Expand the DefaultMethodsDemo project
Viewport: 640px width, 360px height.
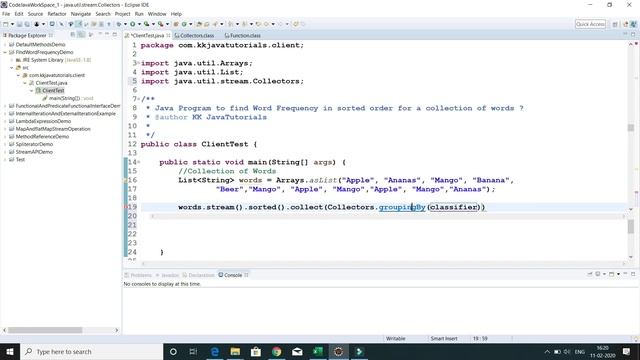click(x=4, y=44)
